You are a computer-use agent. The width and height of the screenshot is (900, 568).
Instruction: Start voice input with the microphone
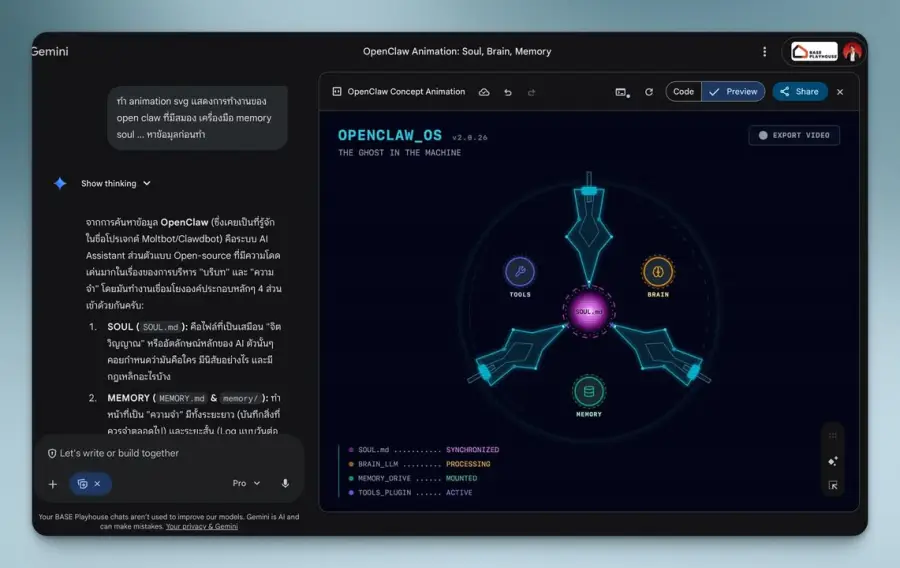click(x=285, y=483)
